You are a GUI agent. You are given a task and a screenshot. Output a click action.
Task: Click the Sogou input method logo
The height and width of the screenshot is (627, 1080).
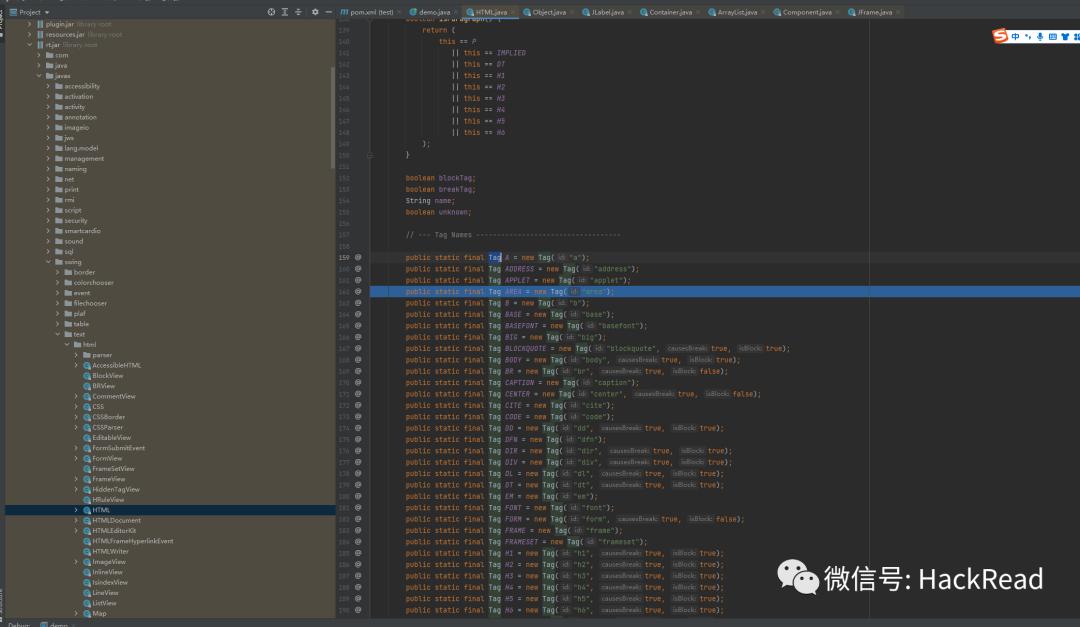tap(1000, 36)
